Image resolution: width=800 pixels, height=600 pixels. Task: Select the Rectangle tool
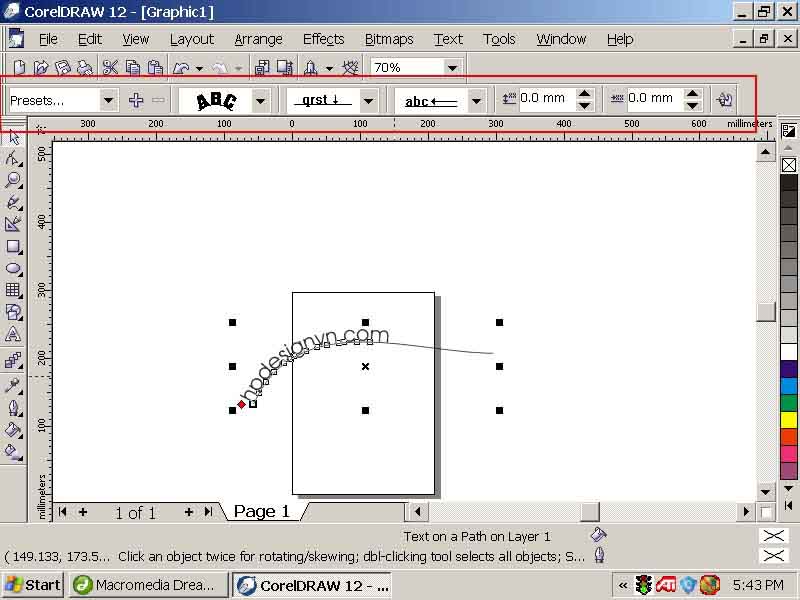tap(14, 247)
